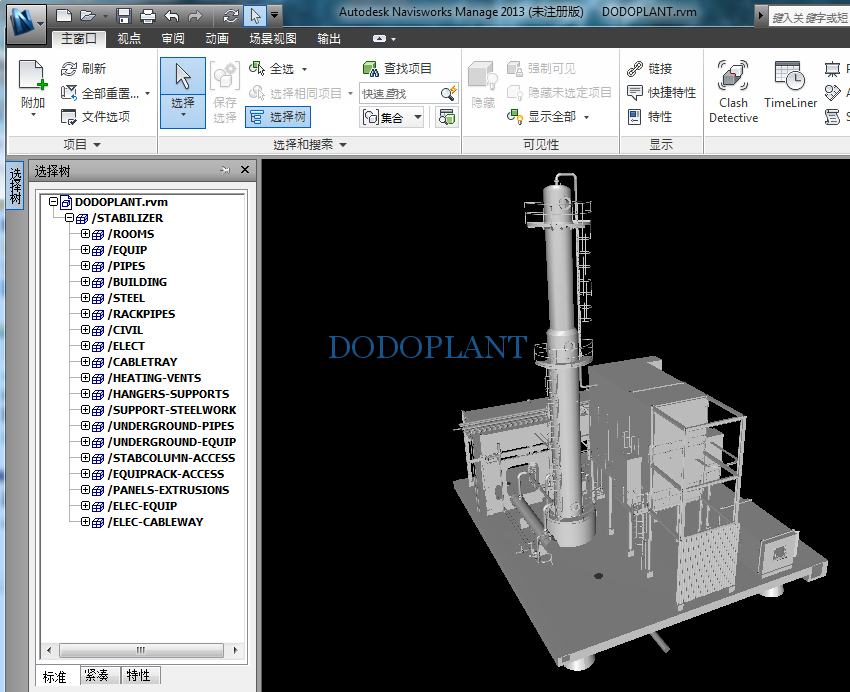Switch to the Animation (动画) ribbon tab
This screenshot has height=692, width=850.
coord(217,38)
